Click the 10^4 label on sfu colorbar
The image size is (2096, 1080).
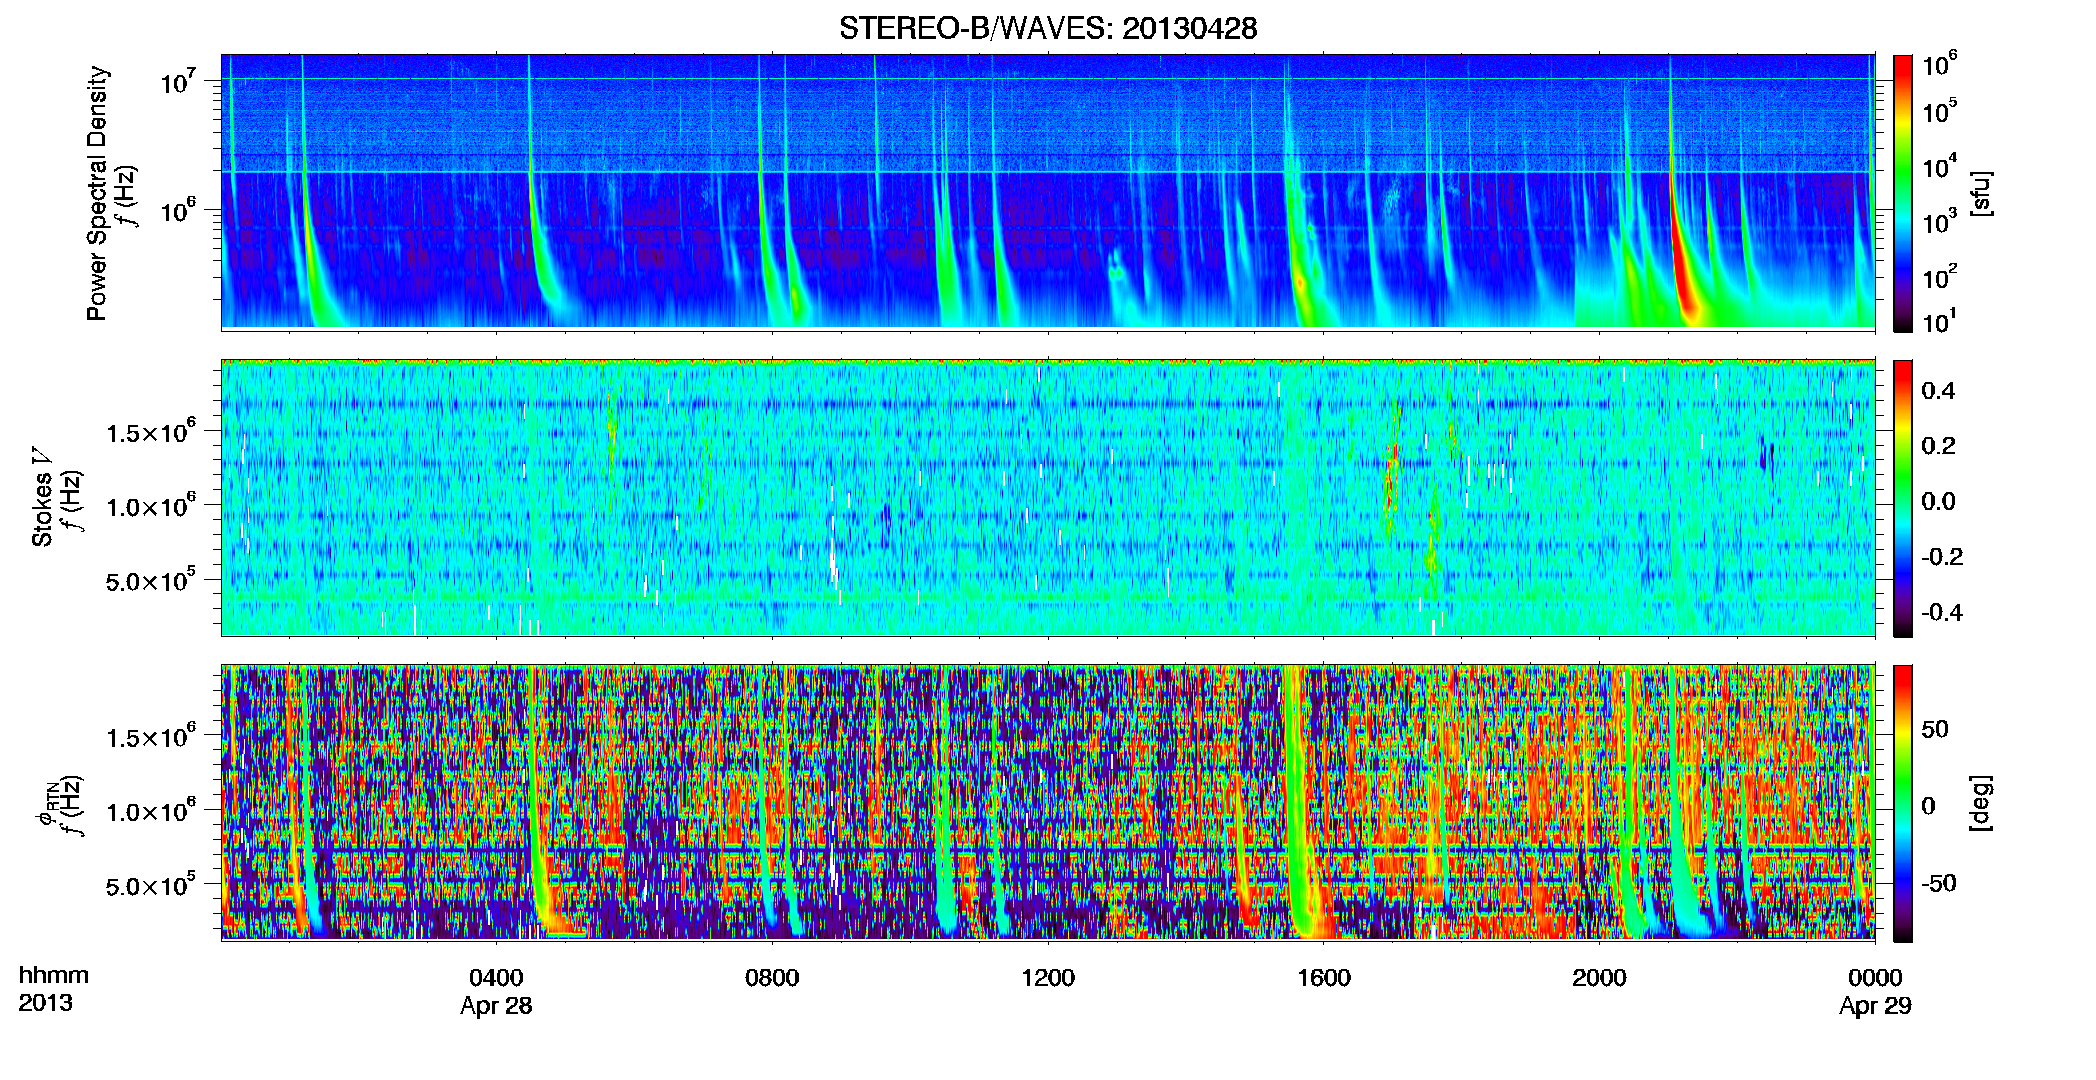pyautogui.click(x=1939, y=166)
